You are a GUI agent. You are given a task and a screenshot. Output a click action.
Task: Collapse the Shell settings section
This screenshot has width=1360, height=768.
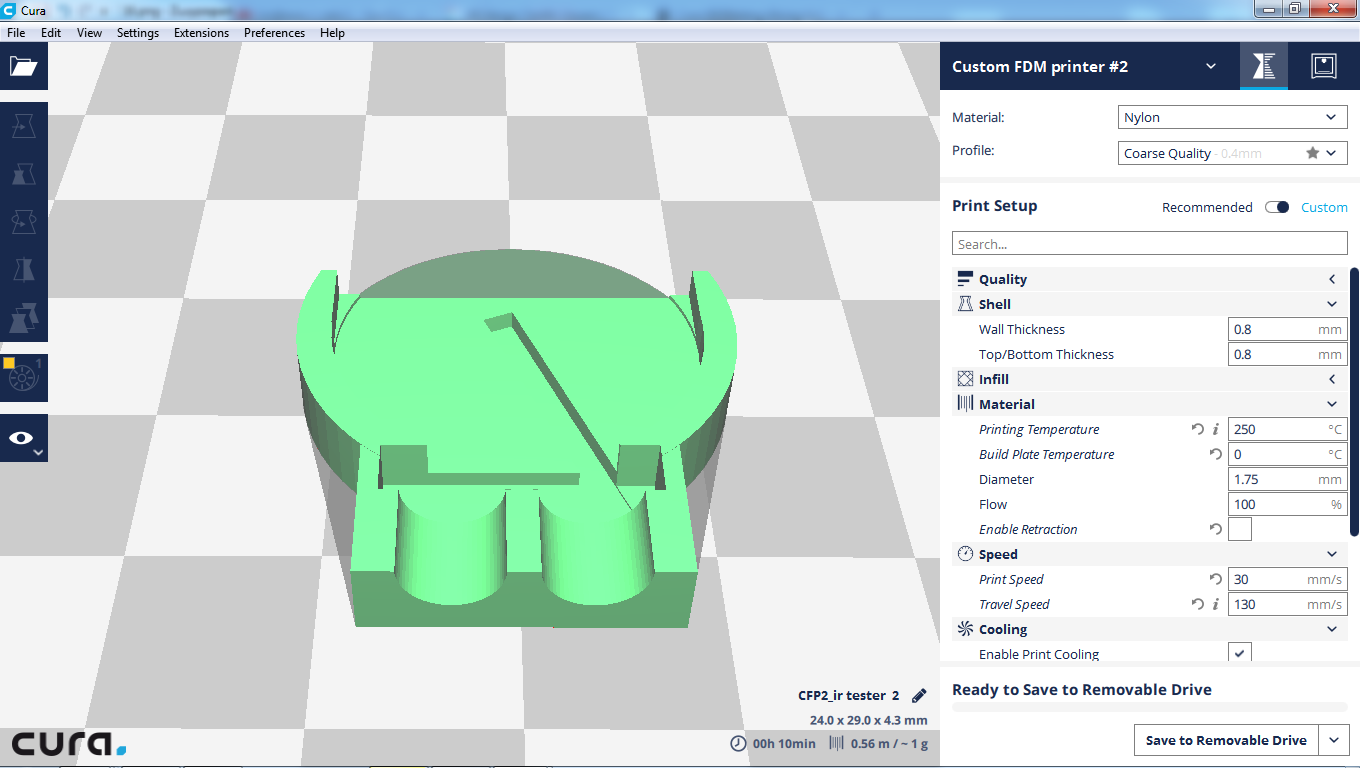(1332, 304)
